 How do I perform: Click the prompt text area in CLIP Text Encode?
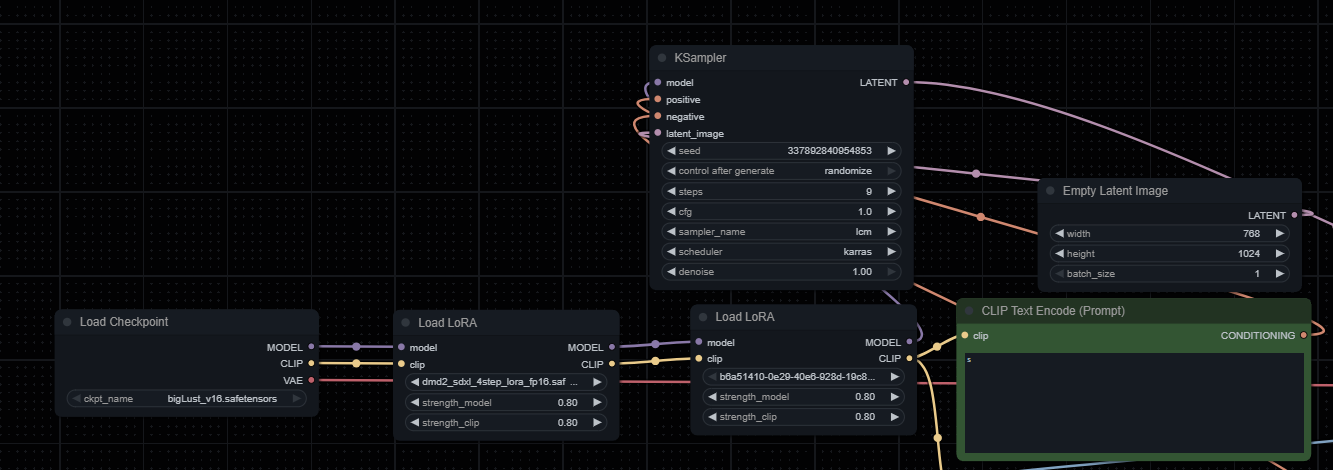(x=1134, y=402)
